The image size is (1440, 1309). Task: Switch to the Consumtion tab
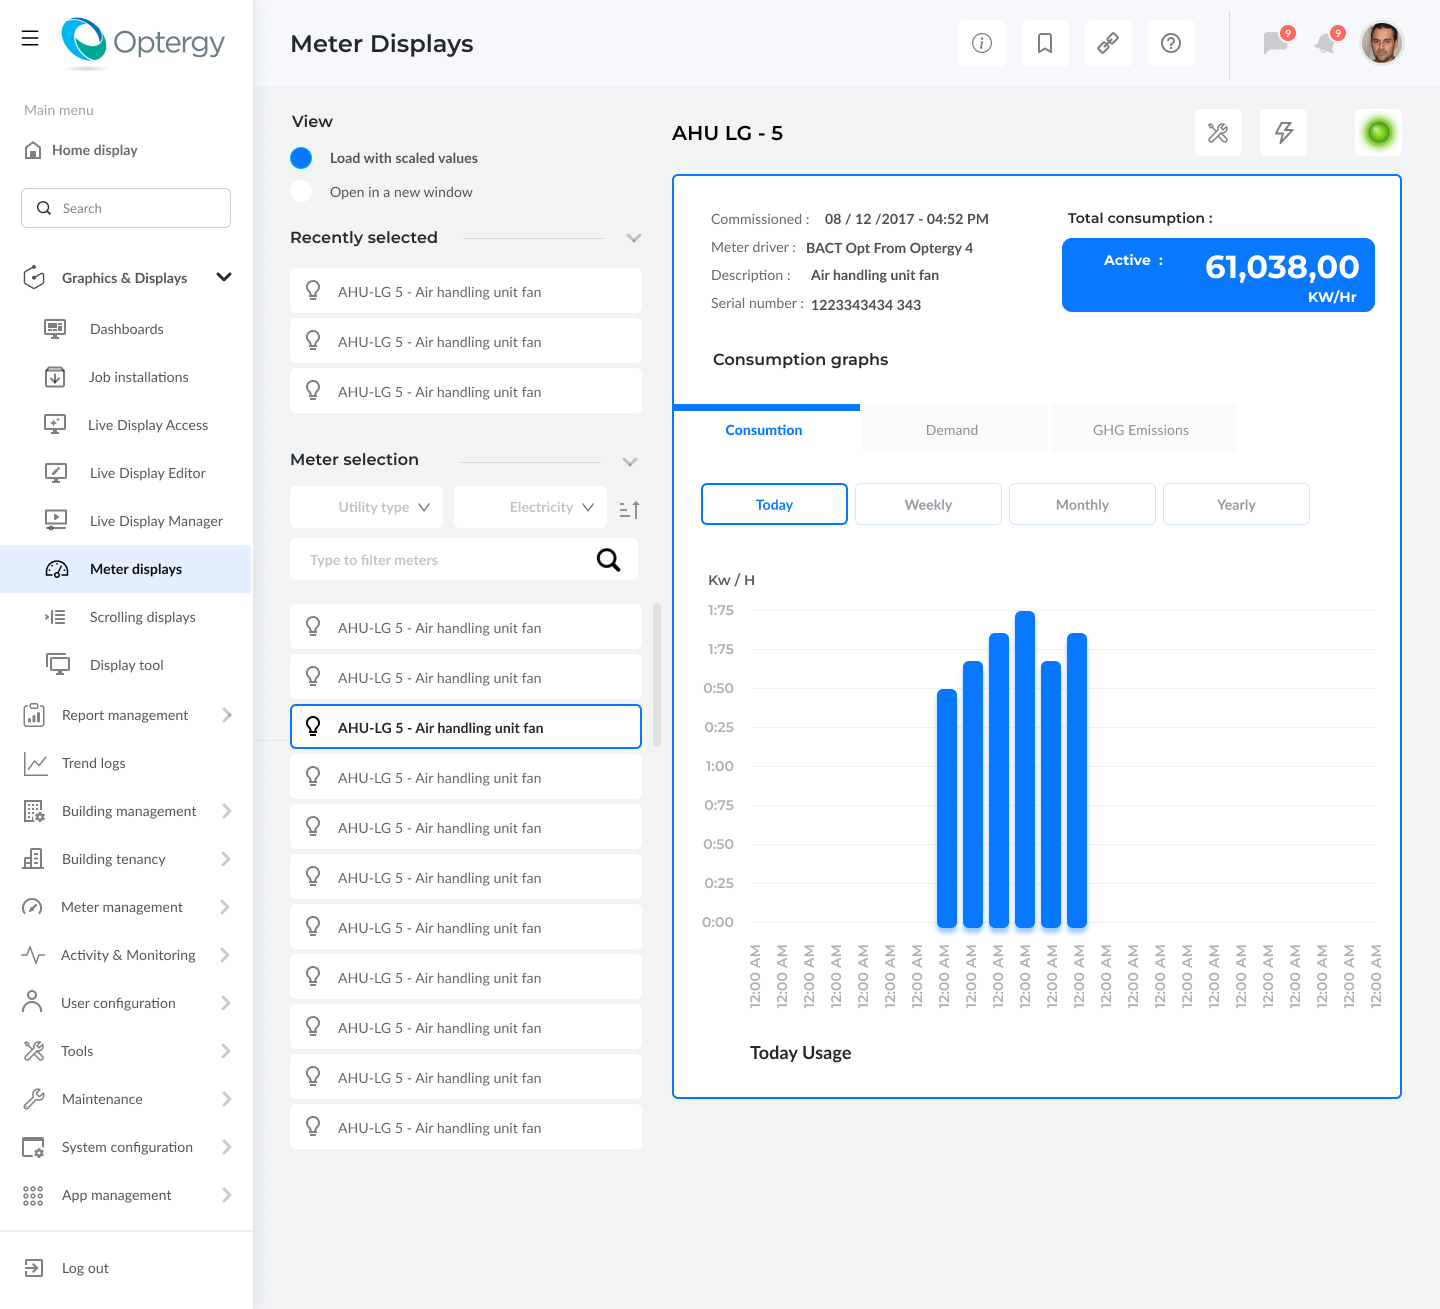766,429
